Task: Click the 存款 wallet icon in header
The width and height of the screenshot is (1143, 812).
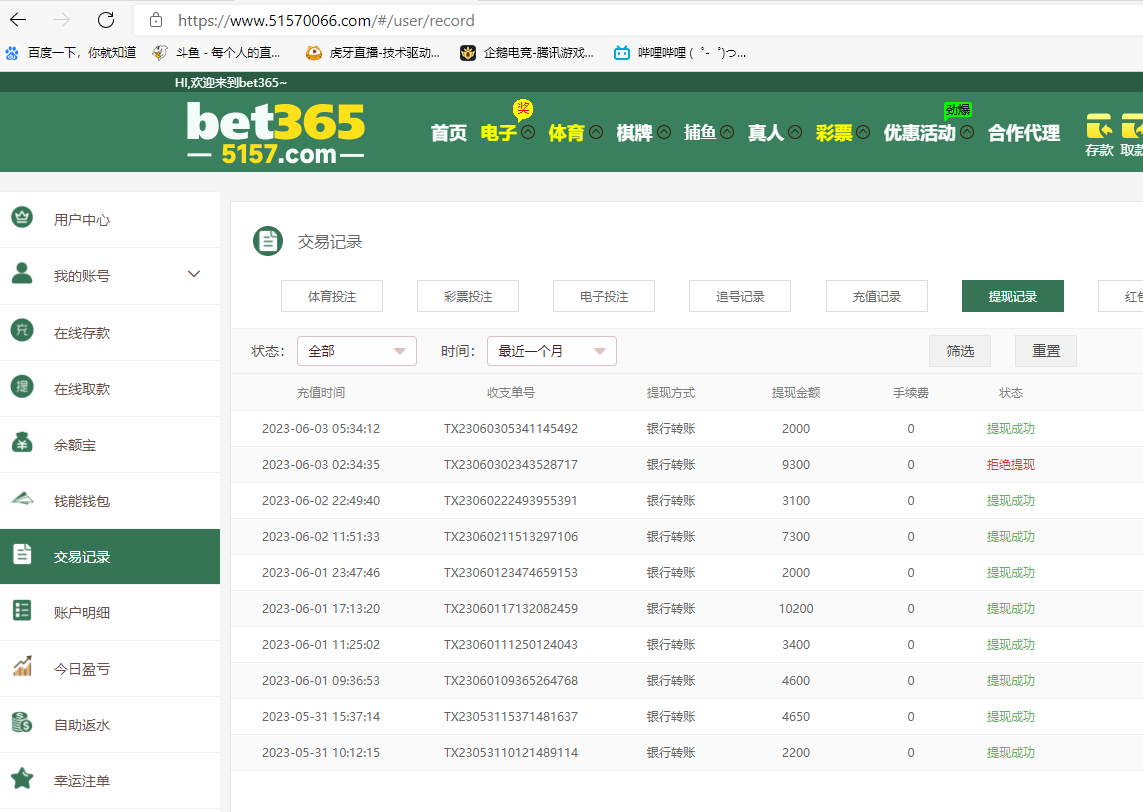Action: point(1099,127)
